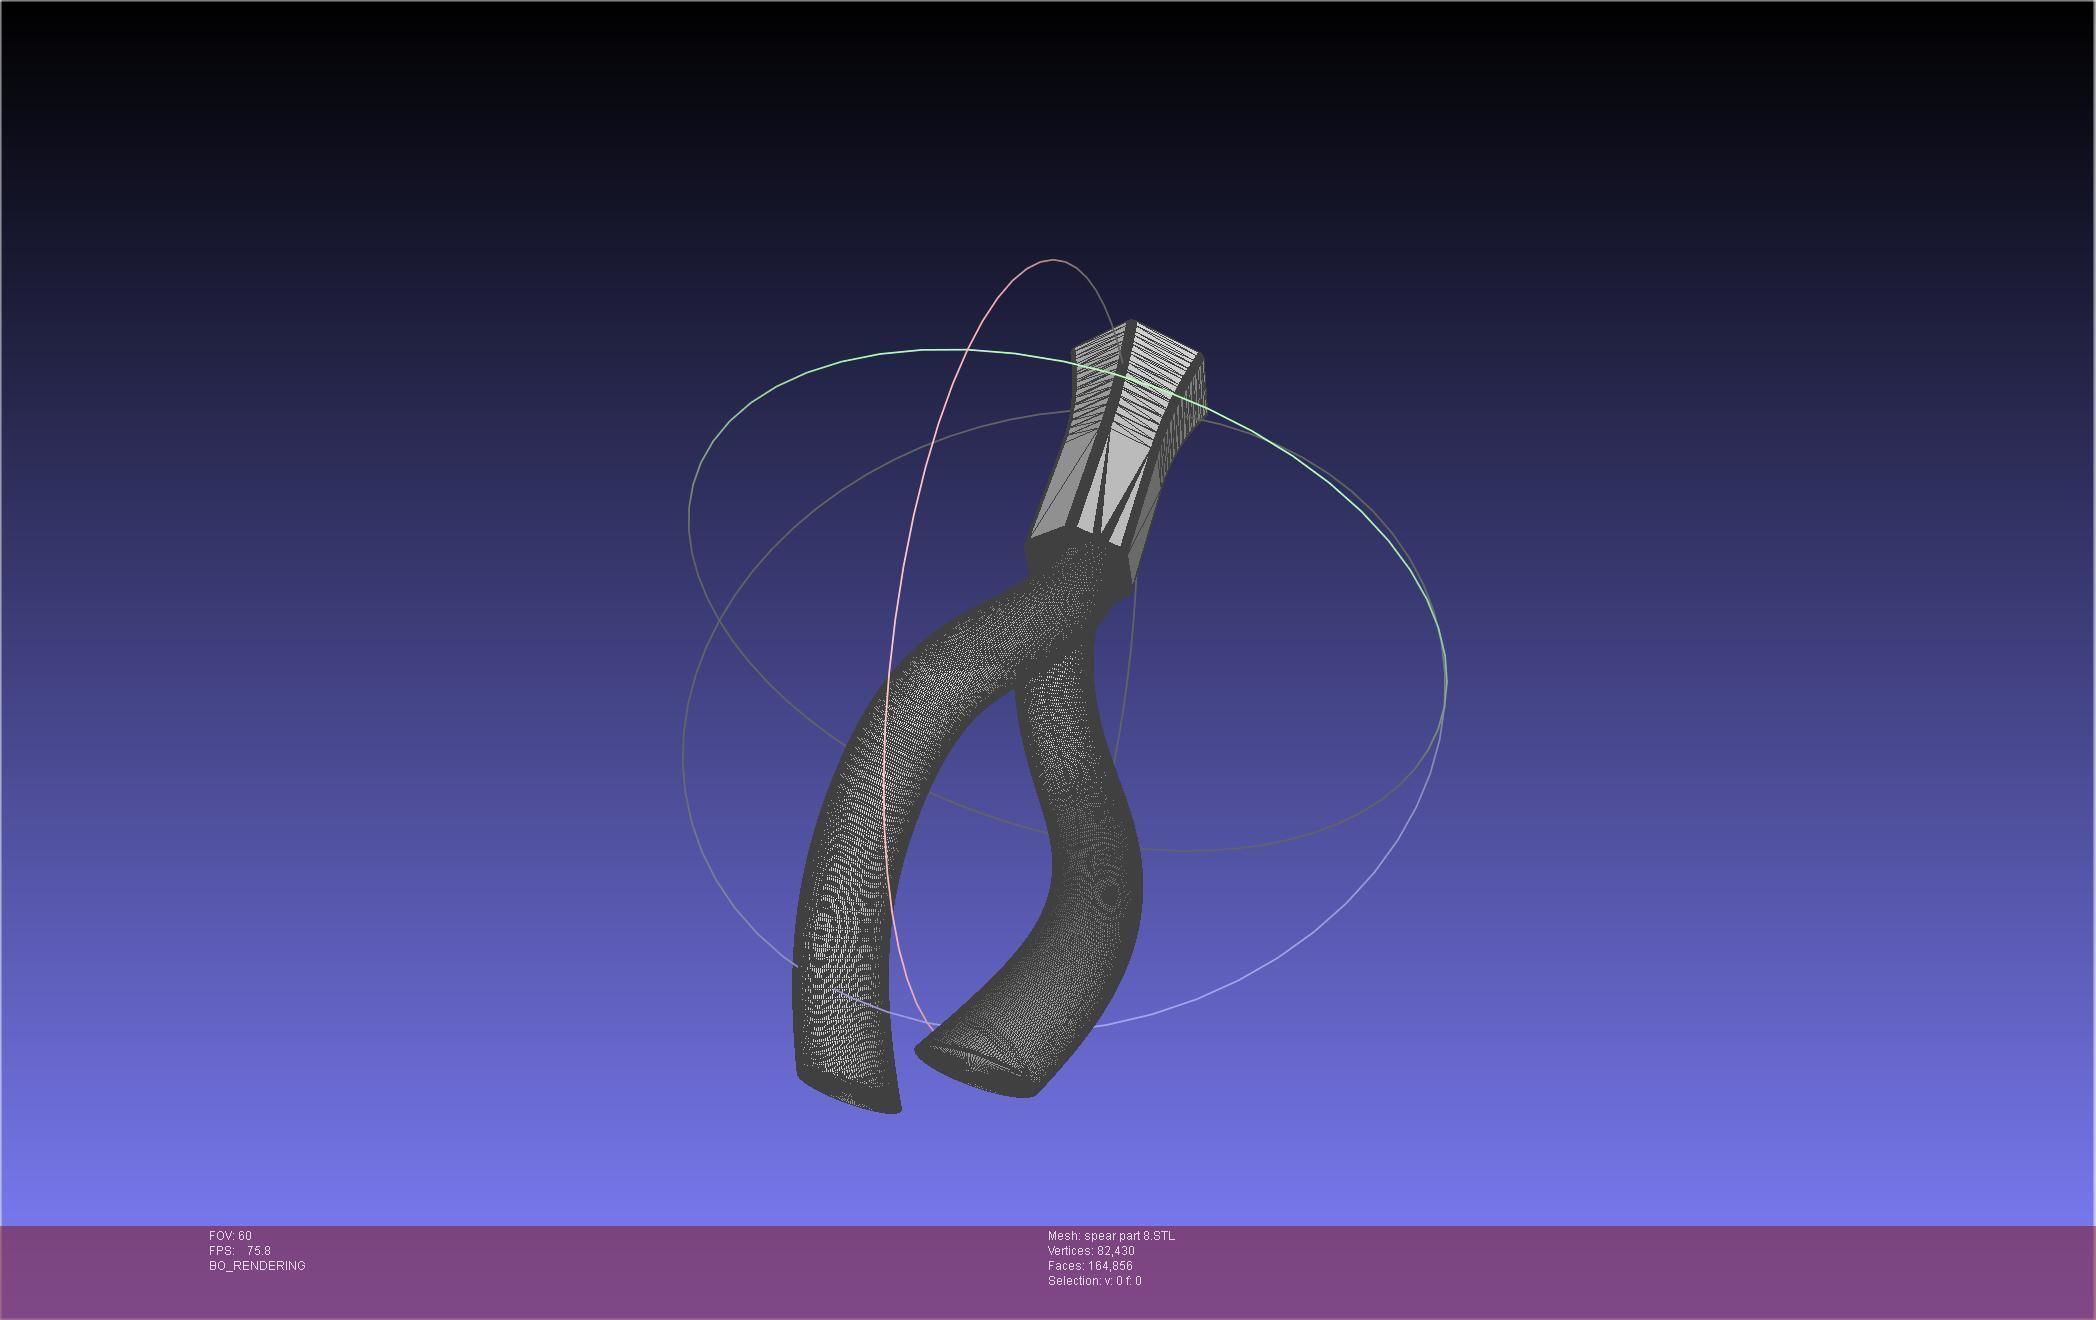Click the 'Selection: v: 0 f: 0' text
The image size is (2096, 1320).
click(x=1094, y=1281)
